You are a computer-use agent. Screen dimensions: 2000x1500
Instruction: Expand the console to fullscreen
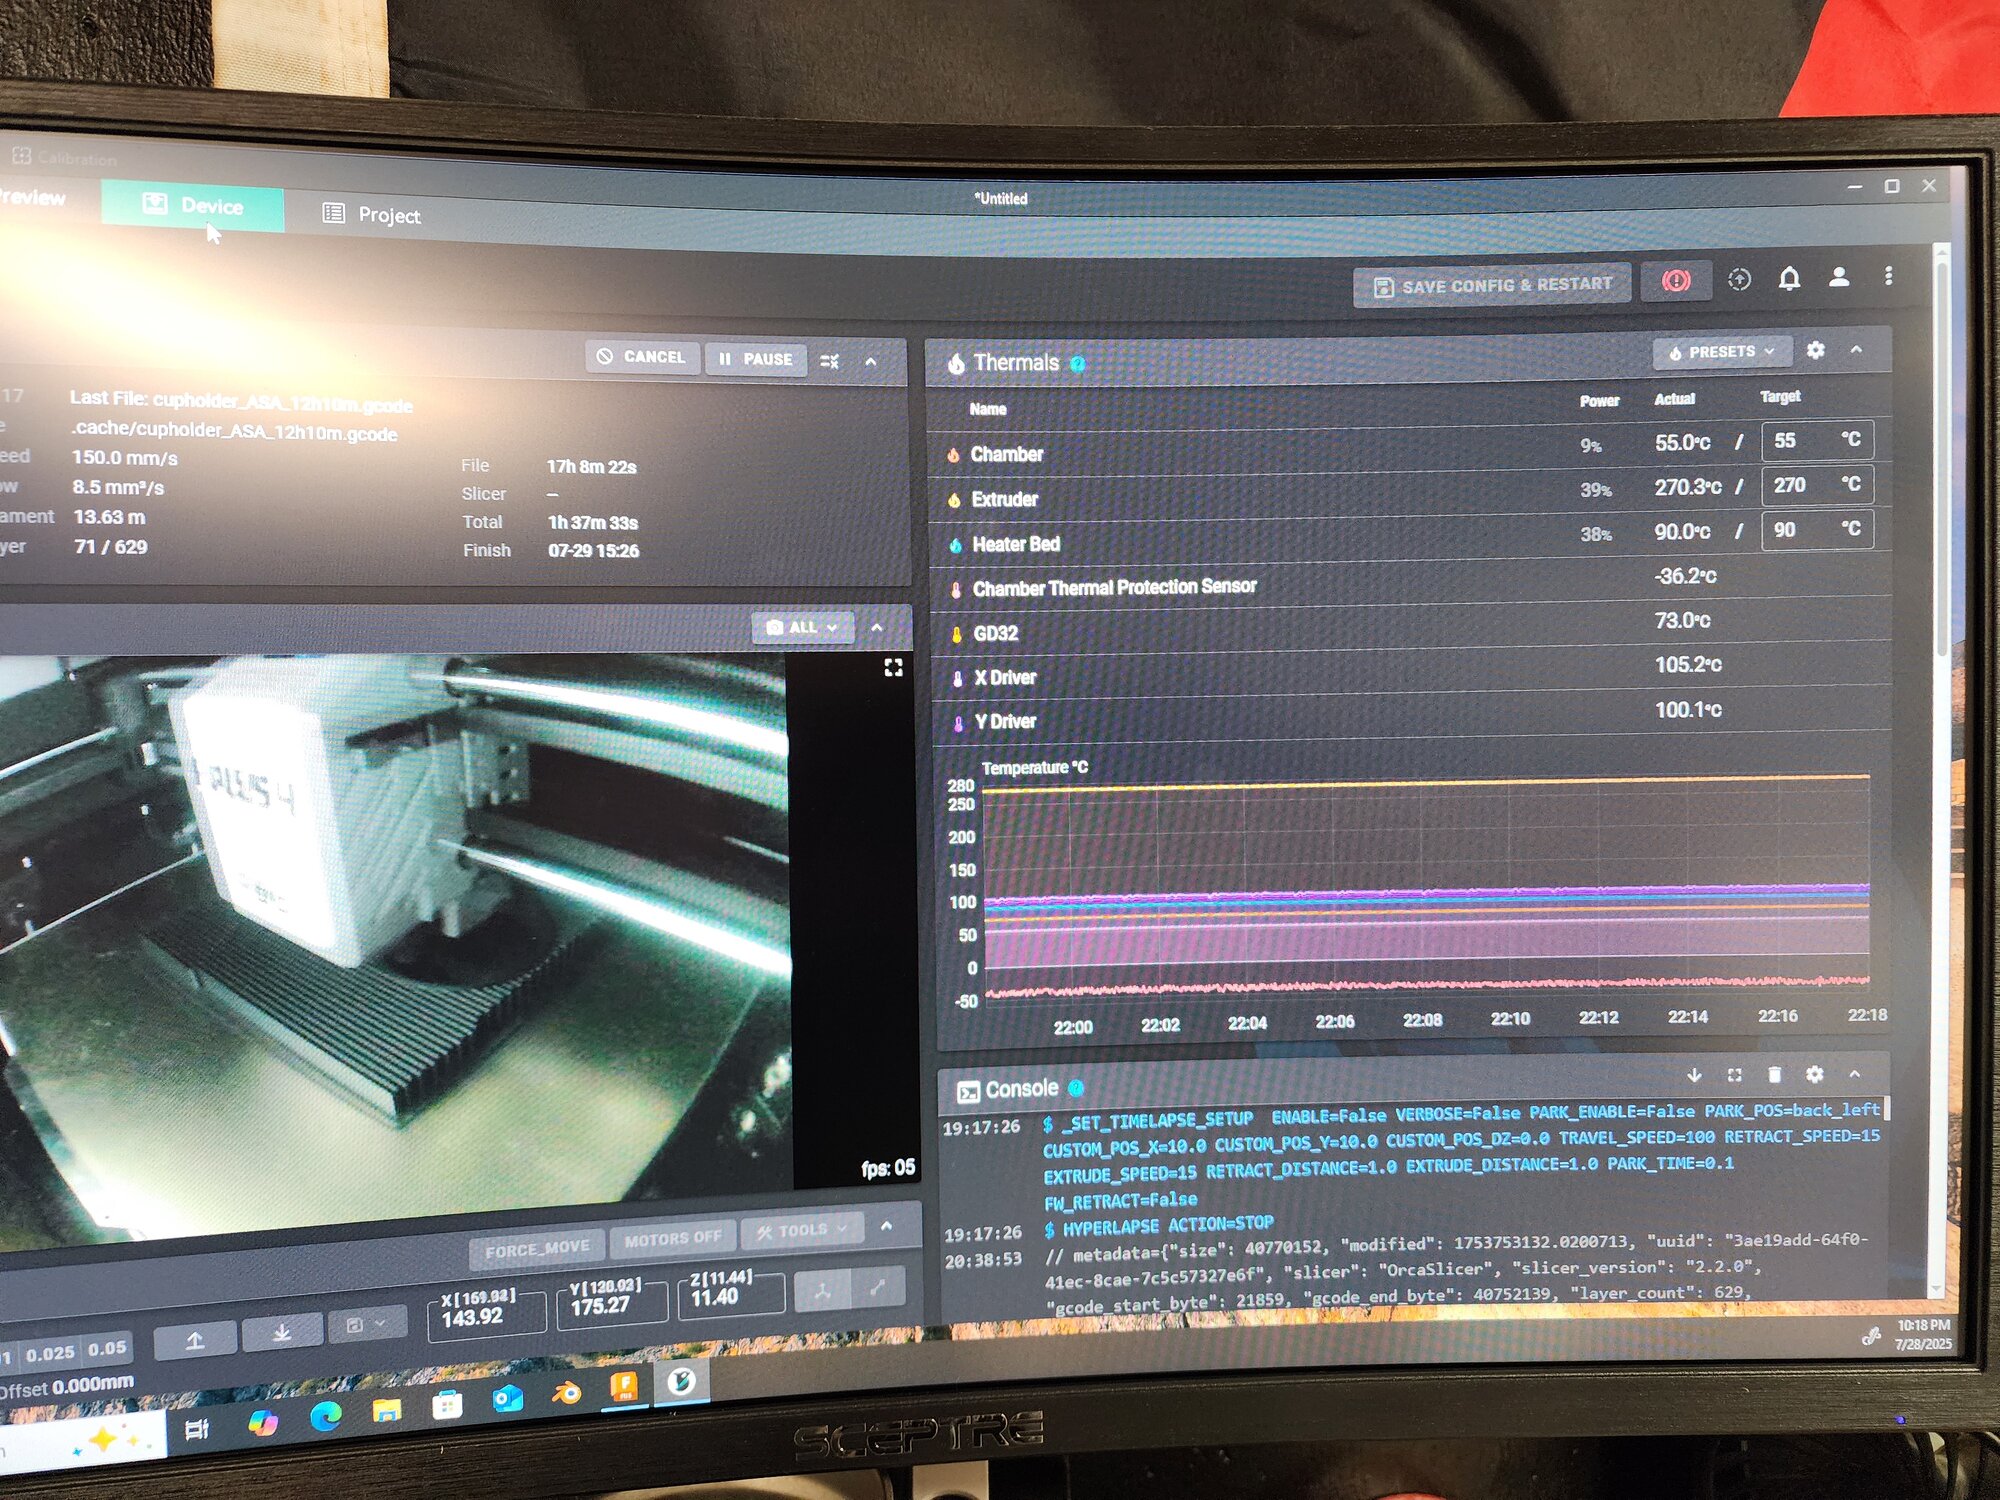point(1734,1075)
